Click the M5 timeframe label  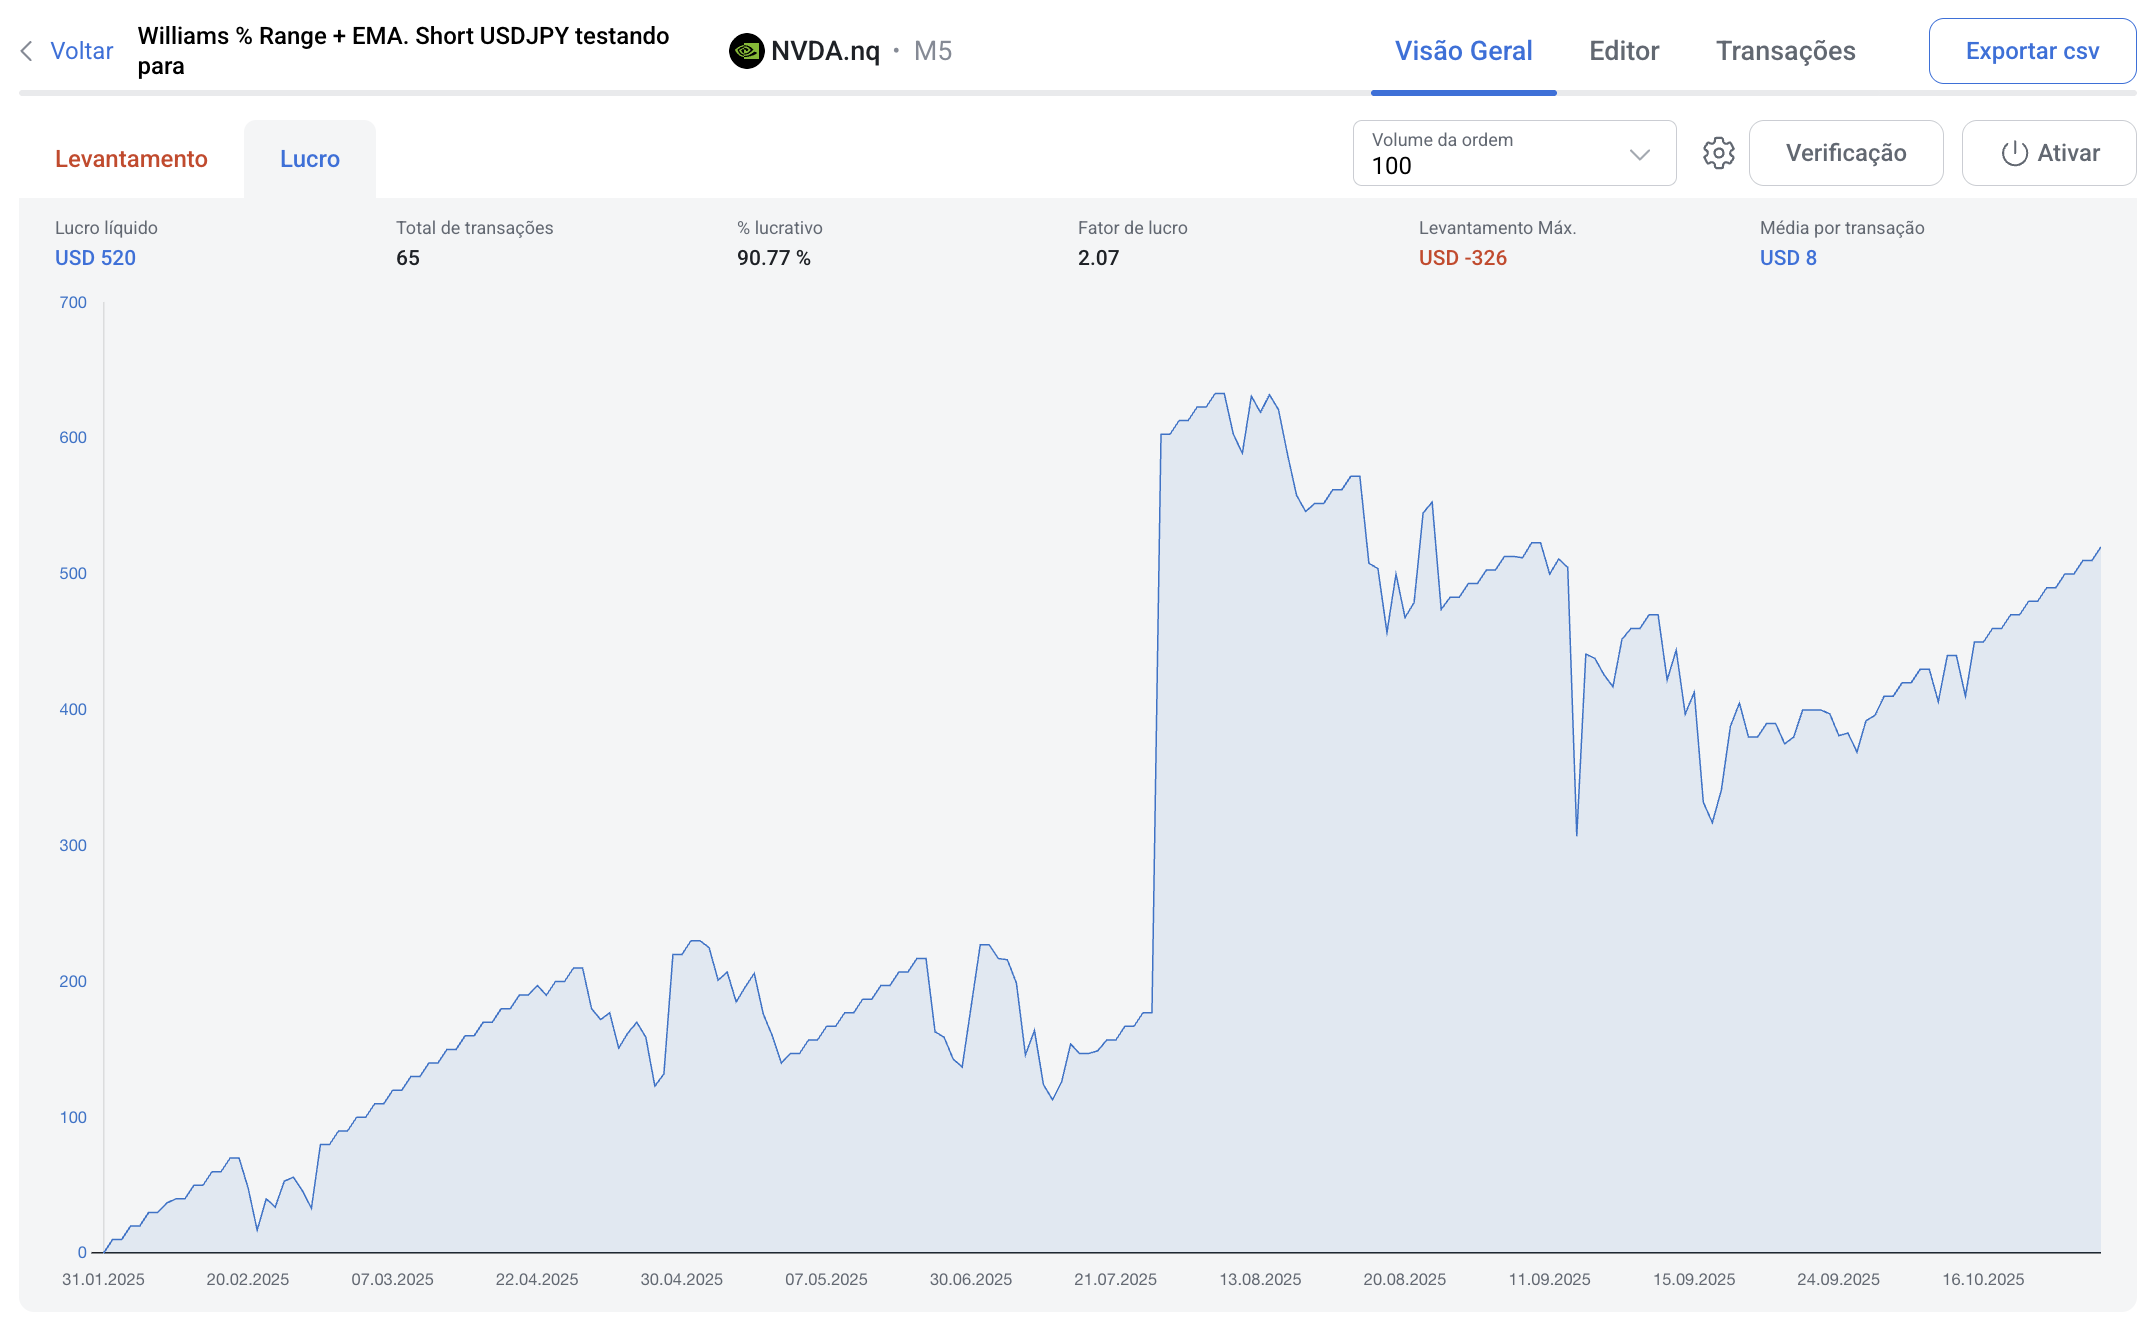pyautogui.click(x=932, y=51)
